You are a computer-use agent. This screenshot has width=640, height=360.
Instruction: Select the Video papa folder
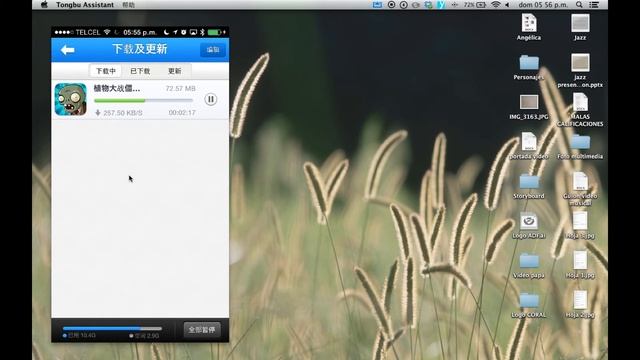(x=529, y=265)
